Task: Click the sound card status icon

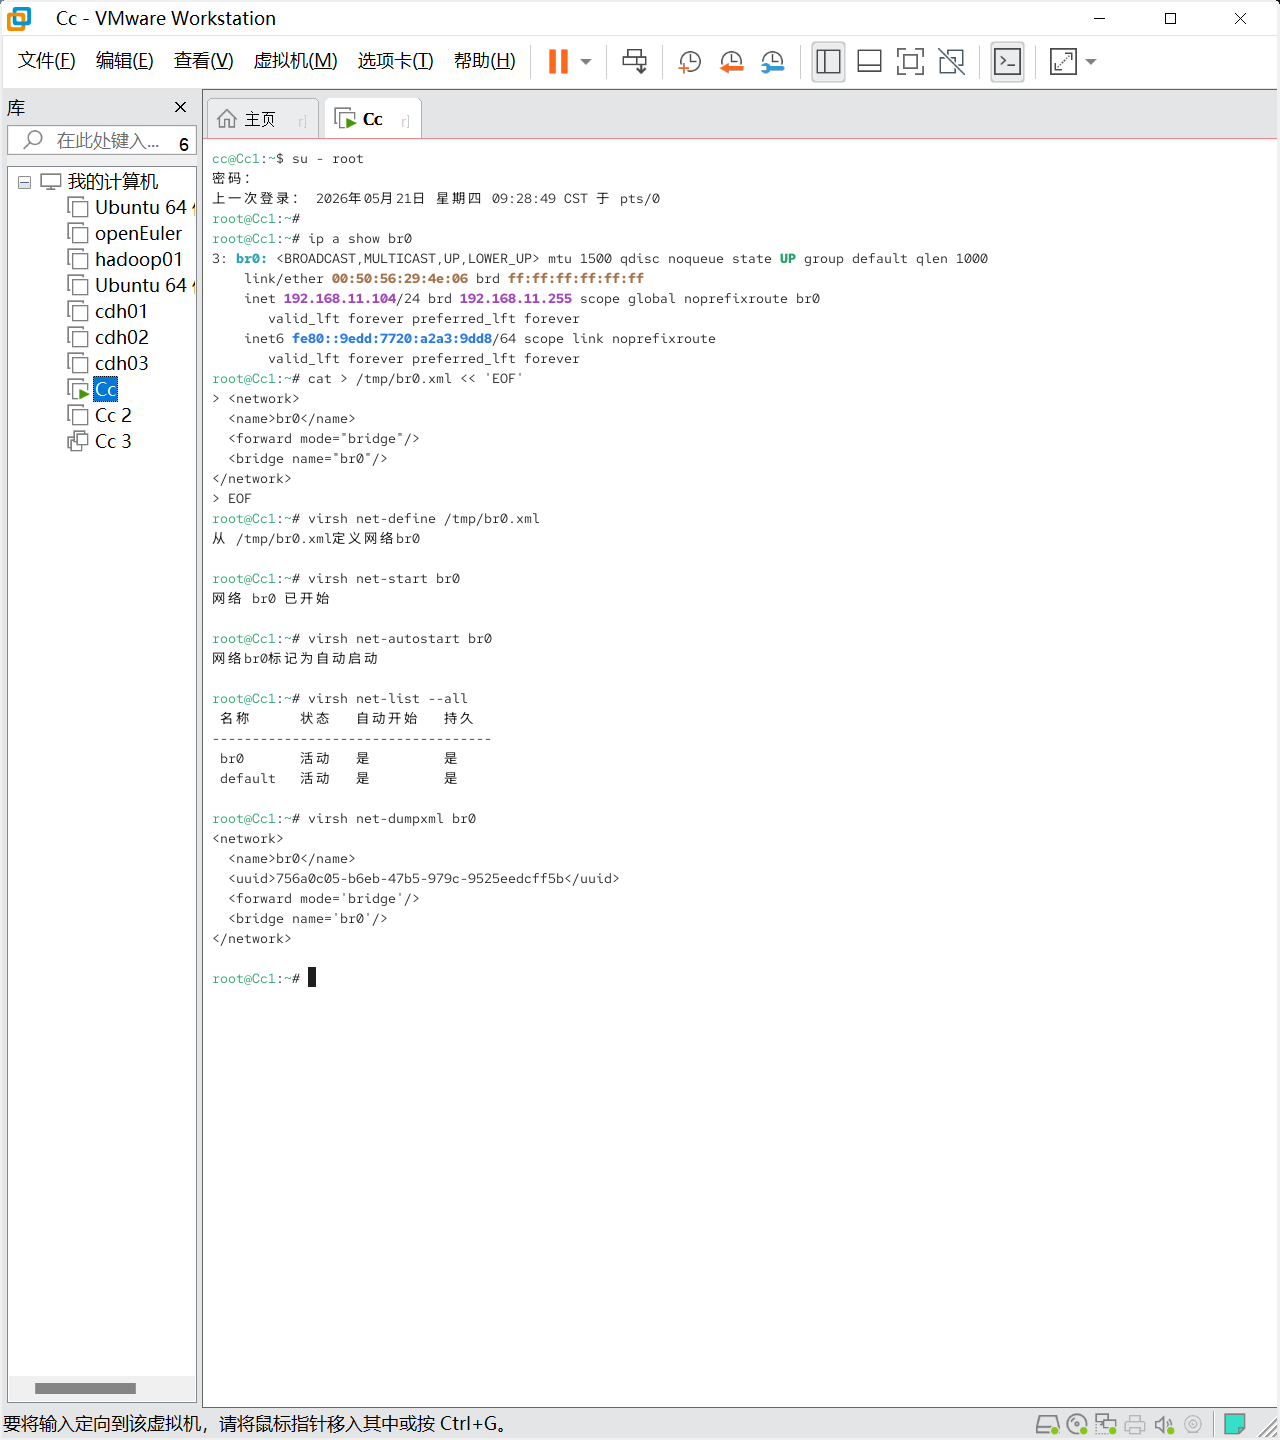Action: click(x=1164, y=1424)
